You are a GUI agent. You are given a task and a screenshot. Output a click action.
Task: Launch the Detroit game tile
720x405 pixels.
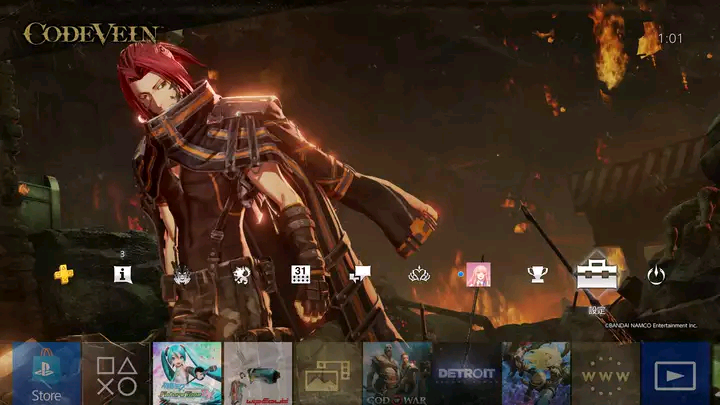(x=467, y=373)
